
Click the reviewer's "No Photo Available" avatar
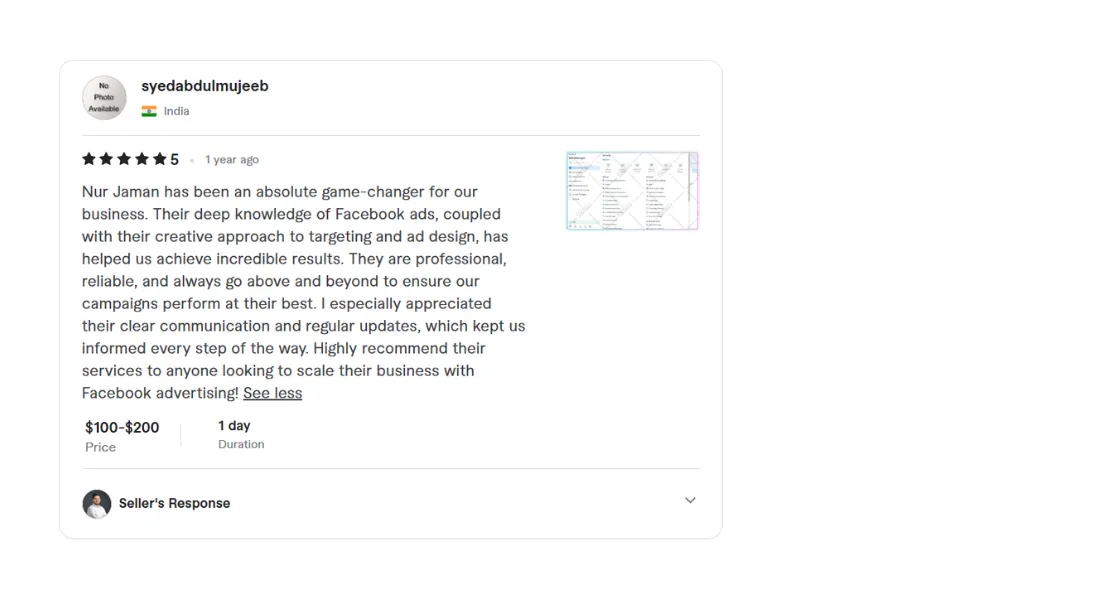click(104, 98)
